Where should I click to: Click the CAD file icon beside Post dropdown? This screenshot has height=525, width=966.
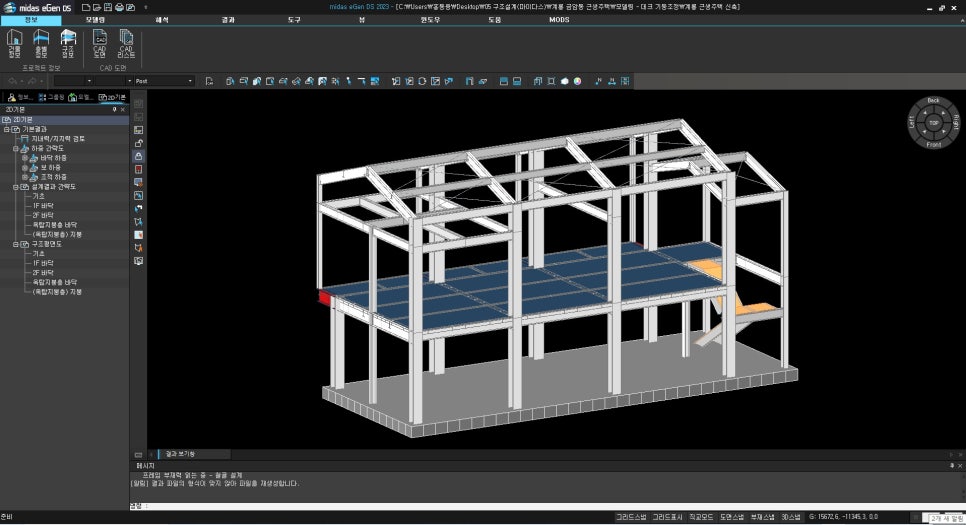[x=209, y=81]
